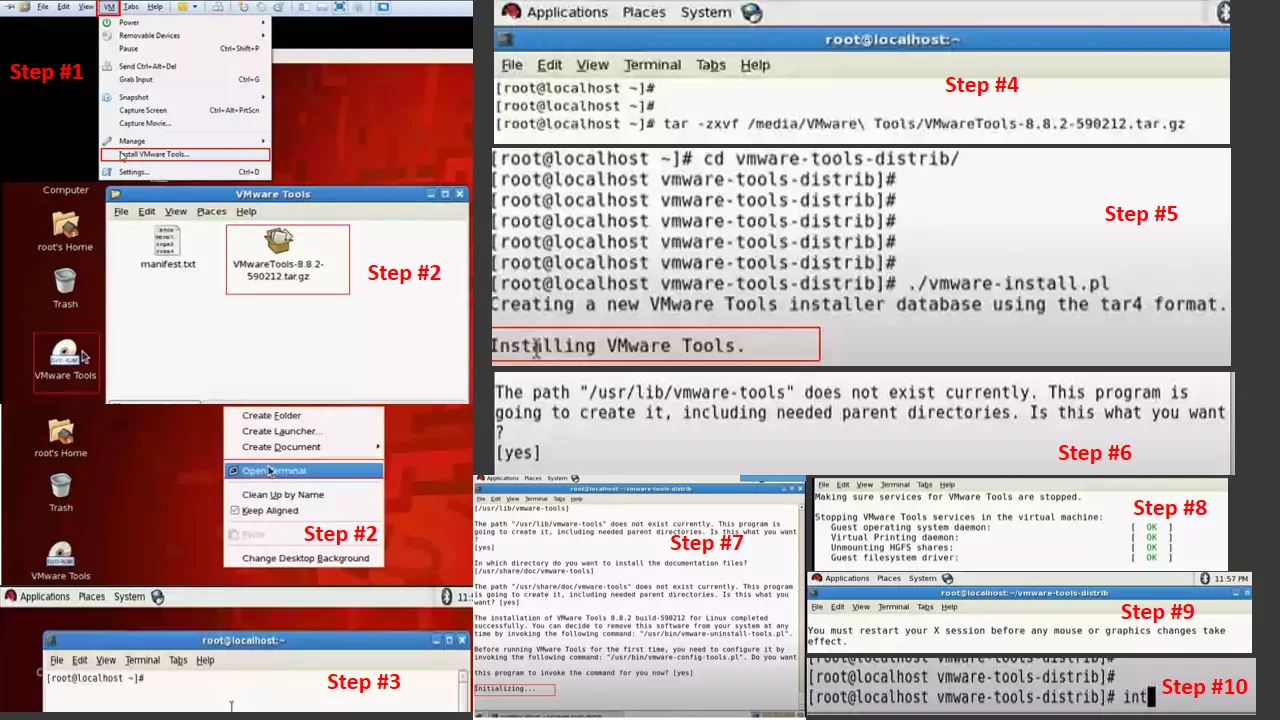
Task: Click the ./vmware-install.pl command text
Action: (x=1007, y=284)
